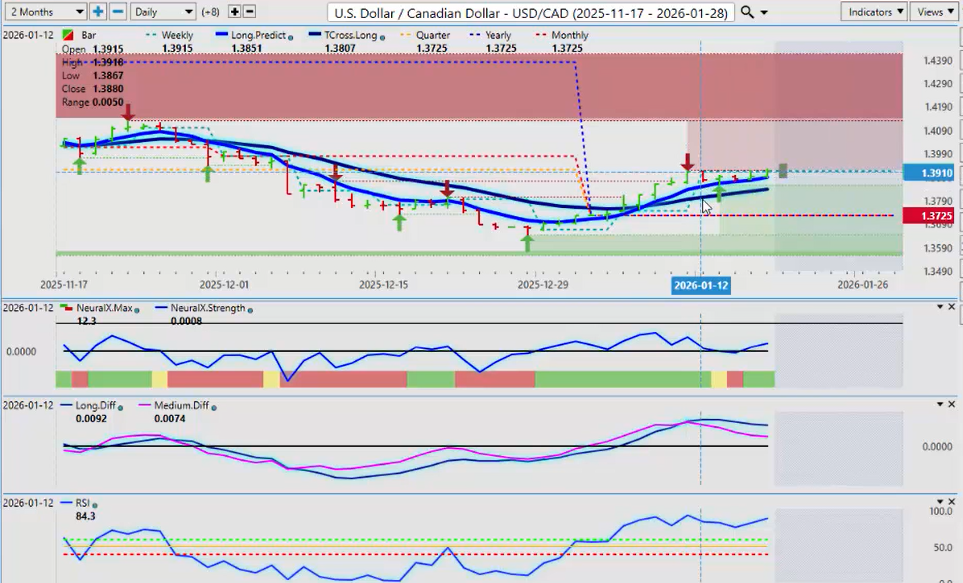Screen dimensions: 963x583
Task: Click the Bar chart type legend icon
Action: click(67, 35)
